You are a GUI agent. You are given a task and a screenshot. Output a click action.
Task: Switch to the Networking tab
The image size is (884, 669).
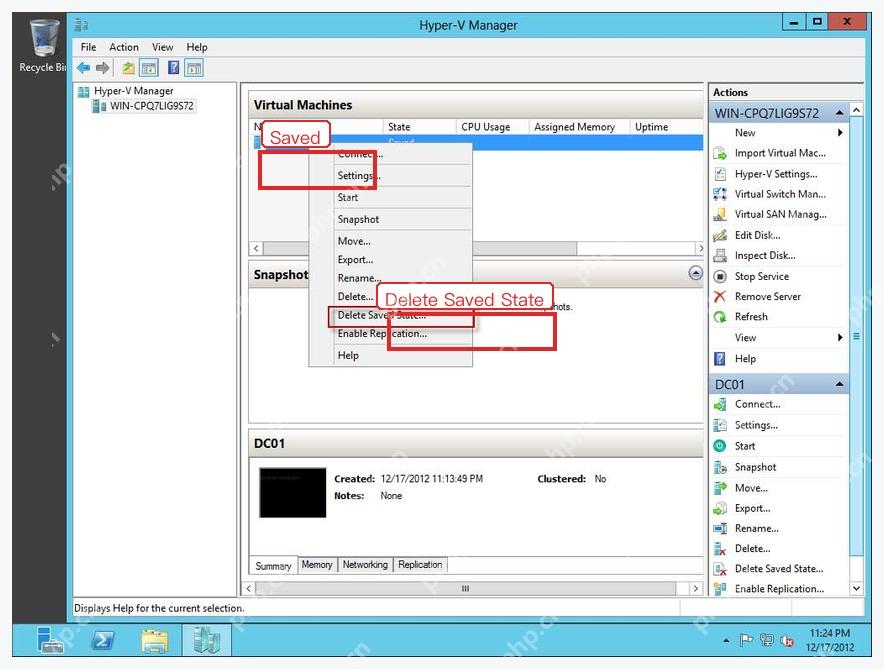[365, 565]
